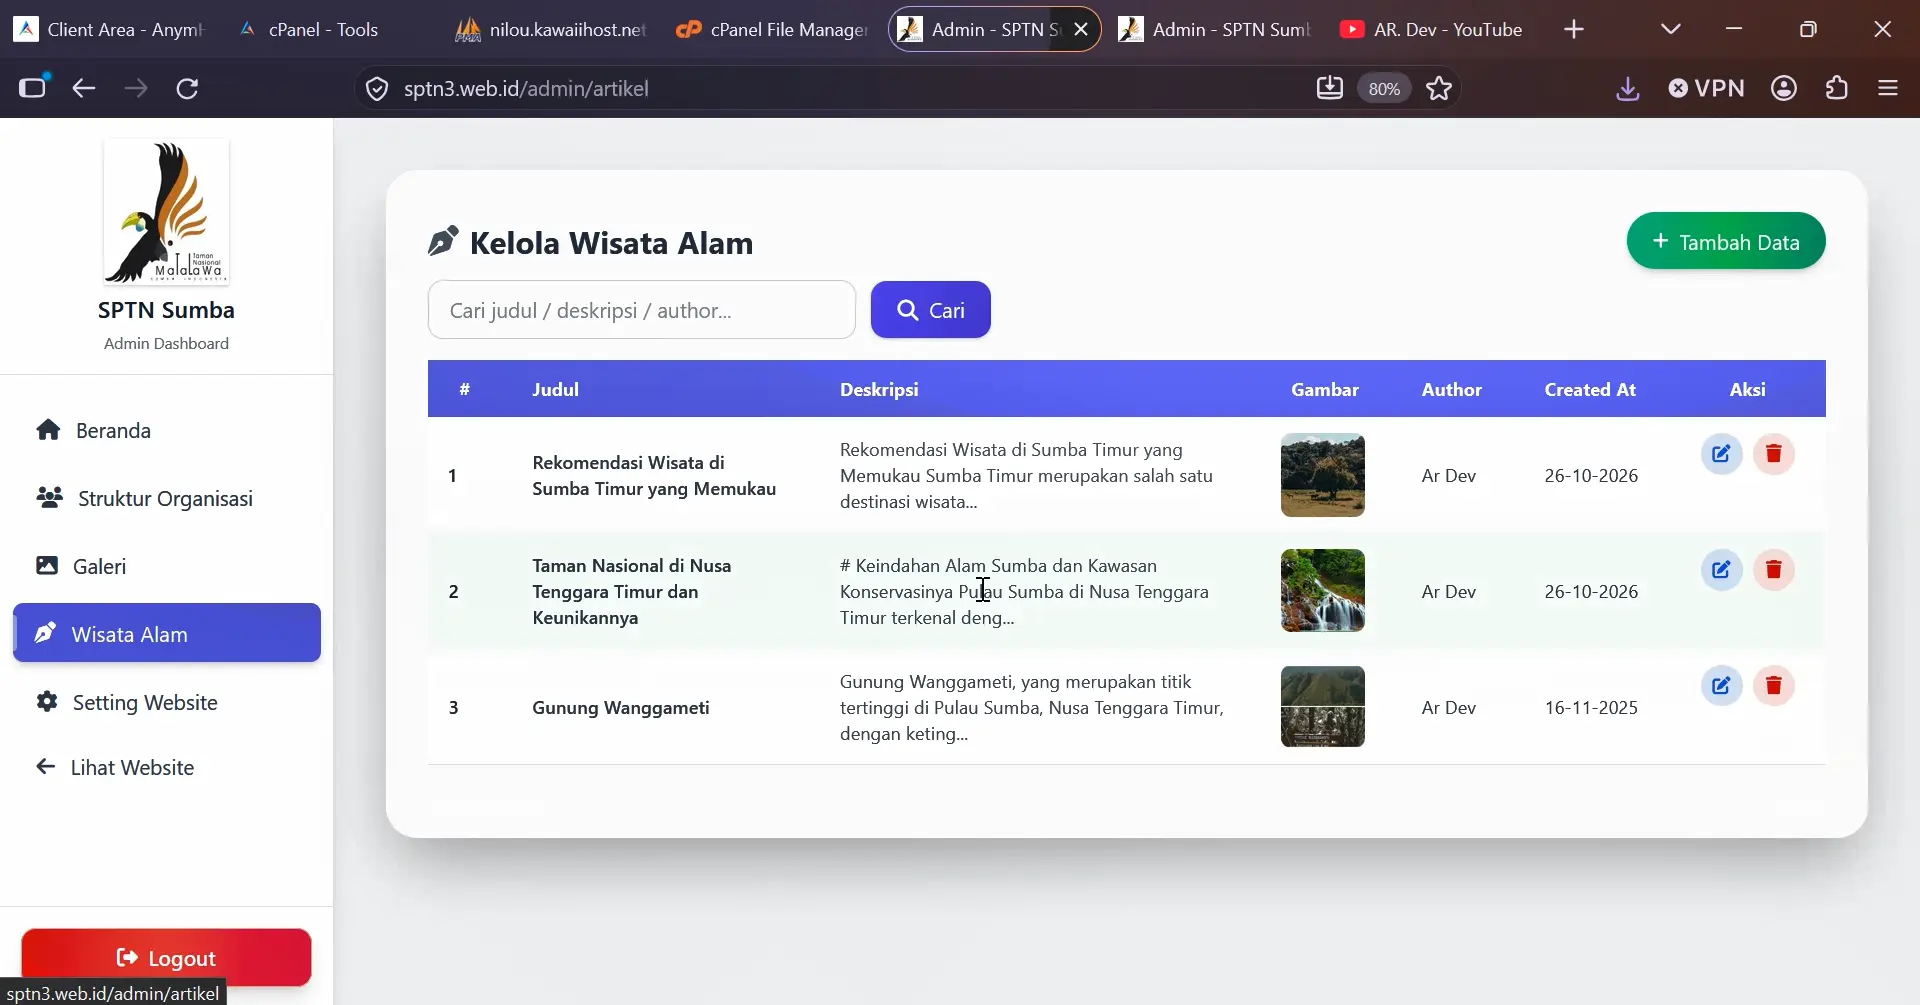This screenshot has height=1005, width=1920.
Task: Click the red Logout button
Action: (x=166, y=957)
